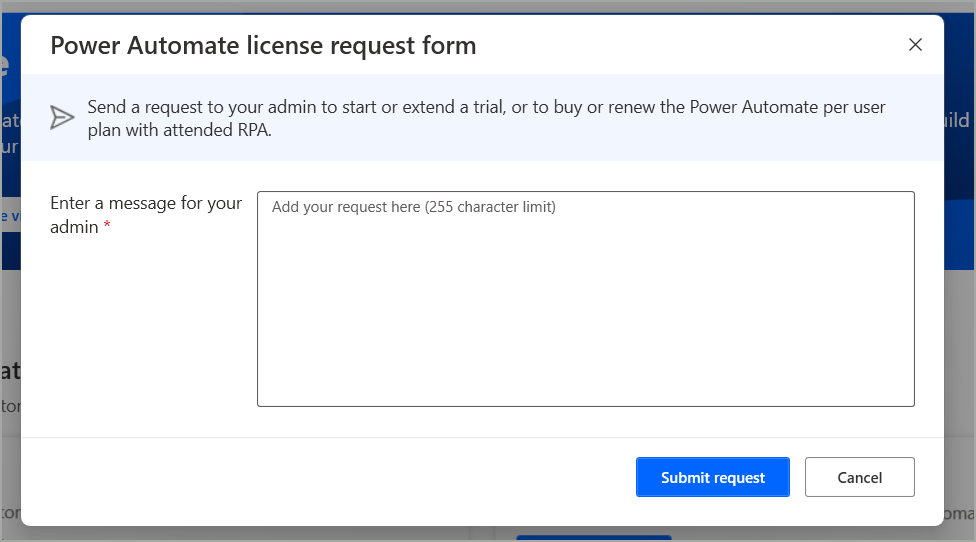The height and width of the screenshot is (542, 976).
Task: Click the 'Enter a message for your admin' label
Action: tap(146, 215)
